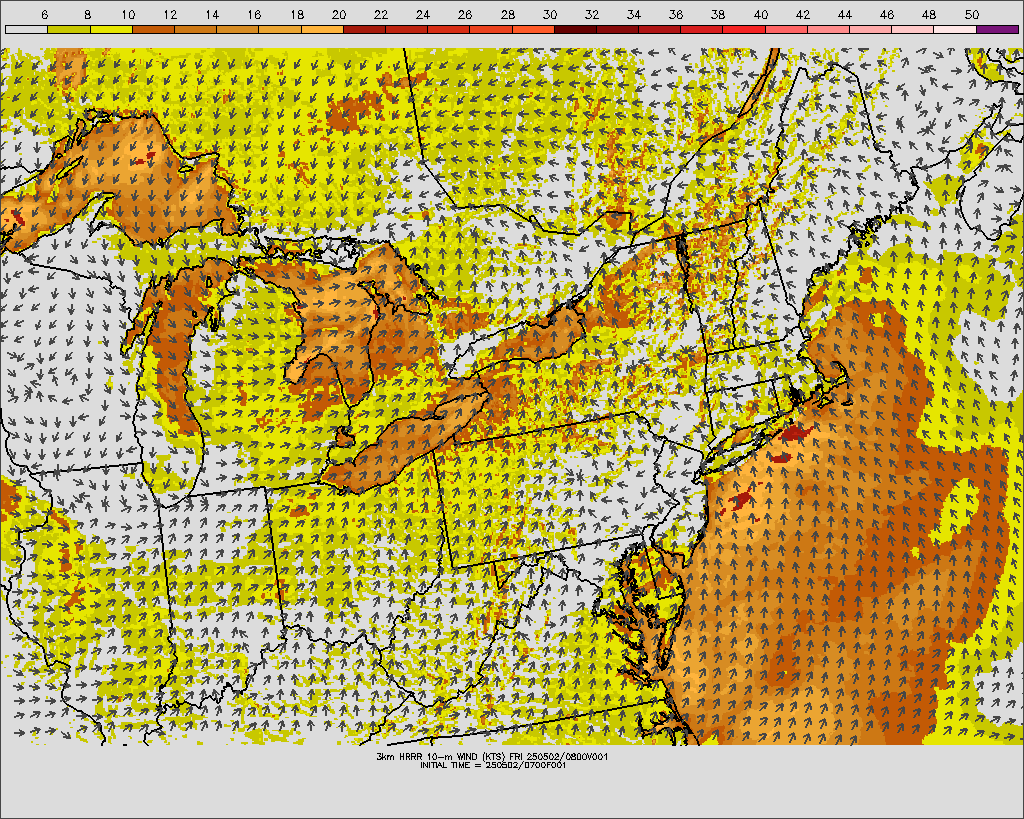Click the legend swatch between 28 and 30

533,29
